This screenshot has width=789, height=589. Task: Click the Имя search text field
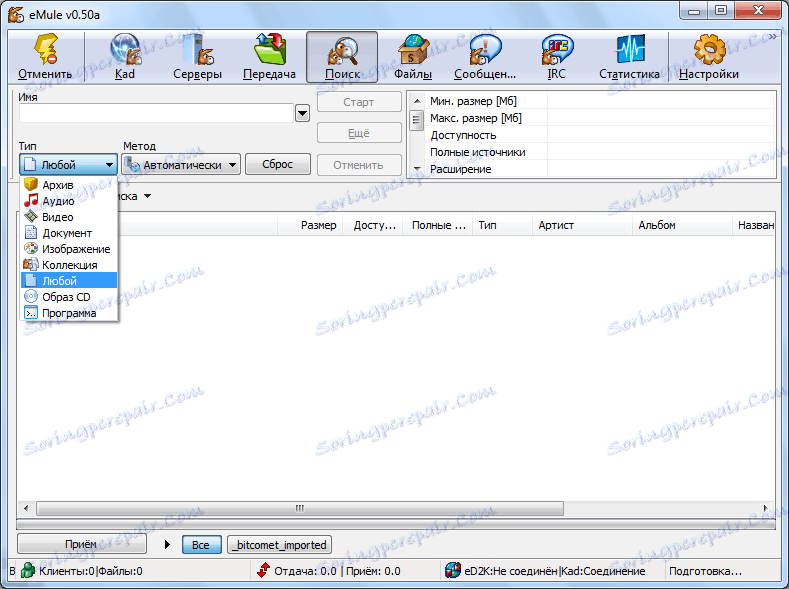(x=156, y=113)
